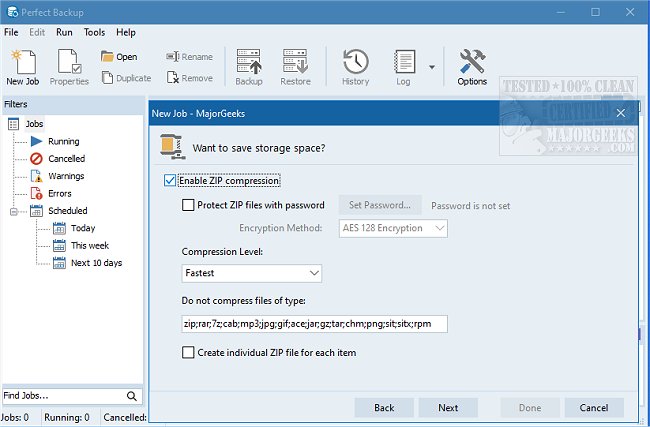Open Compression Level dropdown
Image resolution: width=650 pixels, height=427 pixels.
click(x=252, y=273)
